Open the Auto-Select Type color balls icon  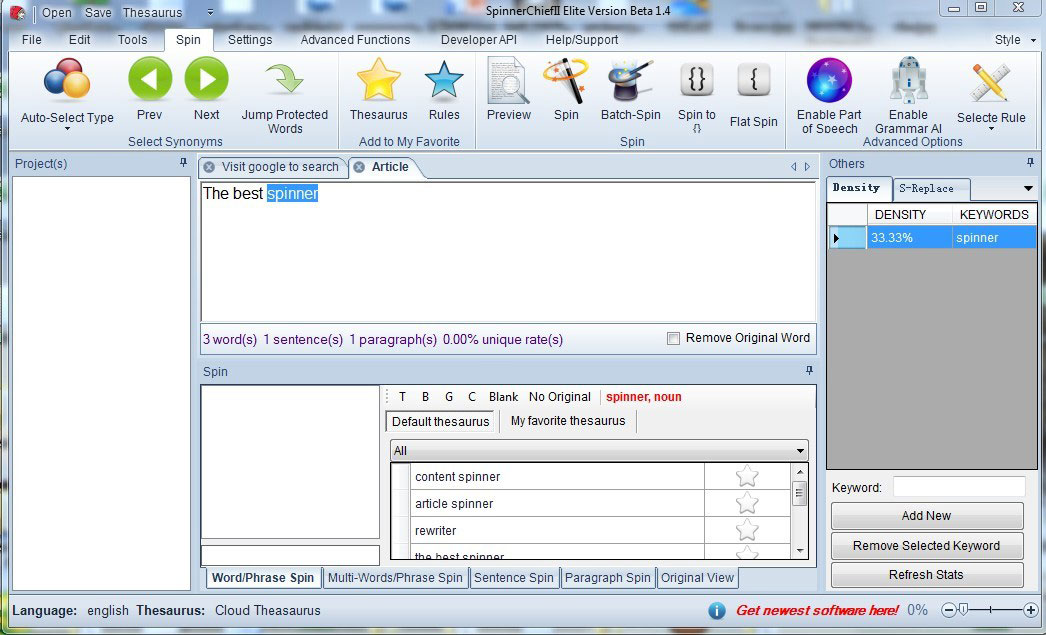pos(67,79)
